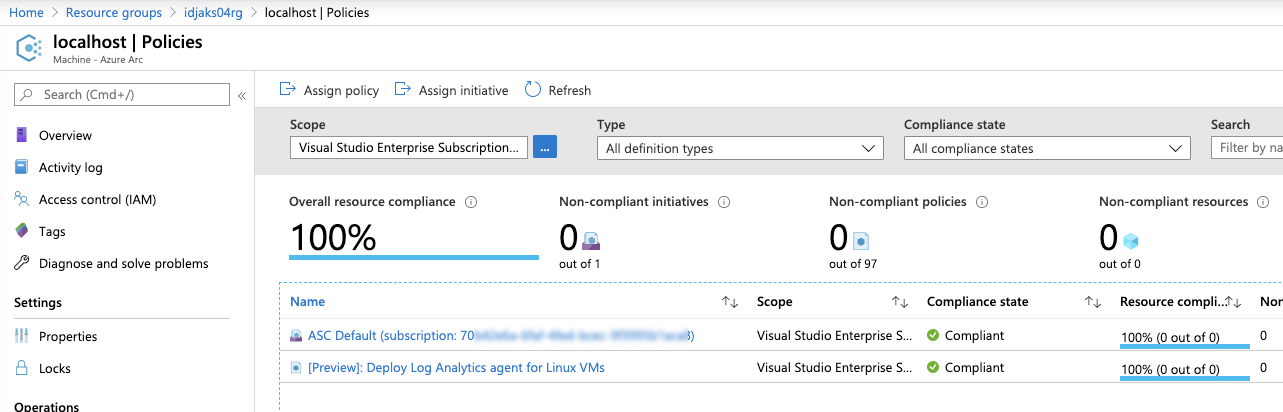The width and height of the screenshot is (1283, 412).
Task: Click the Assign policy icon
Action: [x=288, y=90]
